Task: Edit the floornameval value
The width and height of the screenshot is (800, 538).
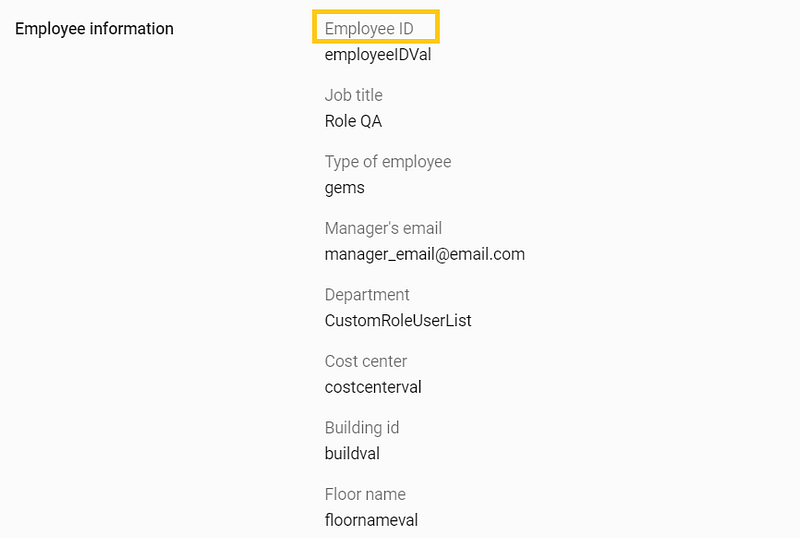Action: coord(371,520)
